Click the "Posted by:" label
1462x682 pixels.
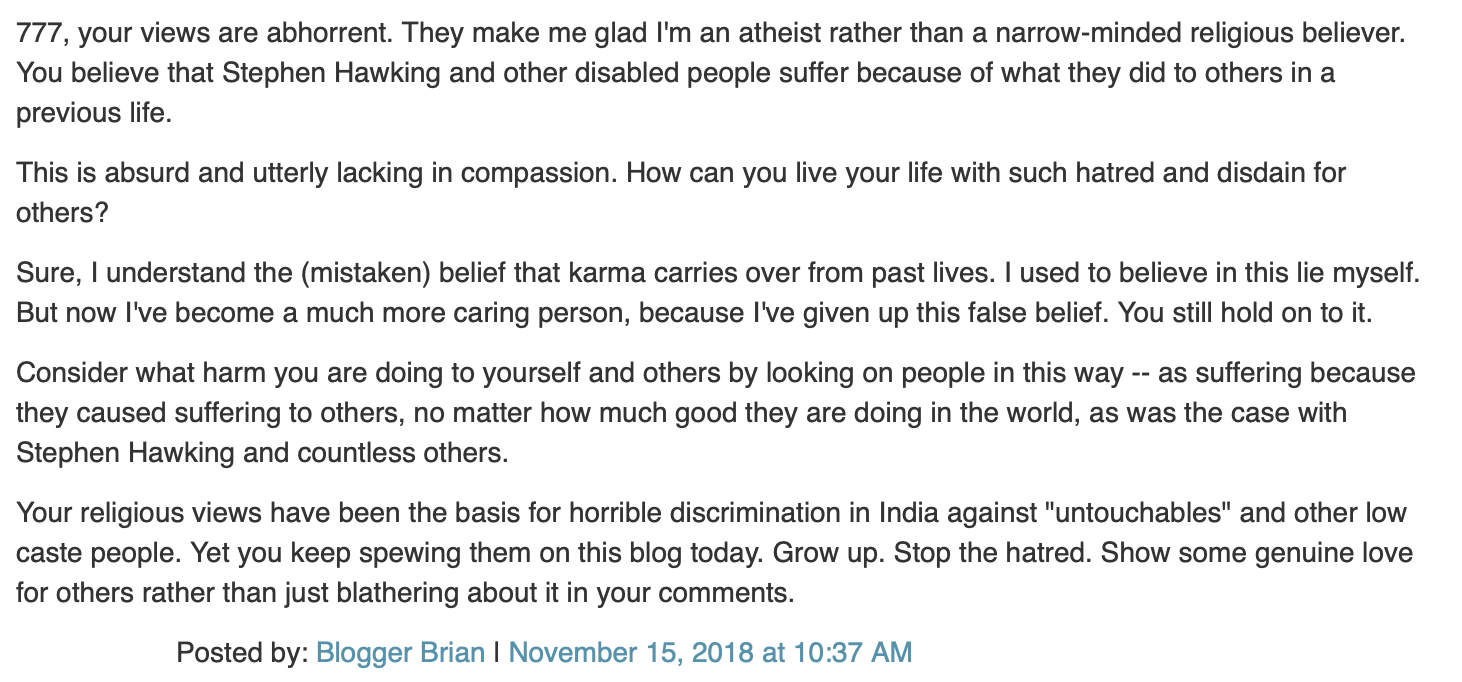click(242, 653)
